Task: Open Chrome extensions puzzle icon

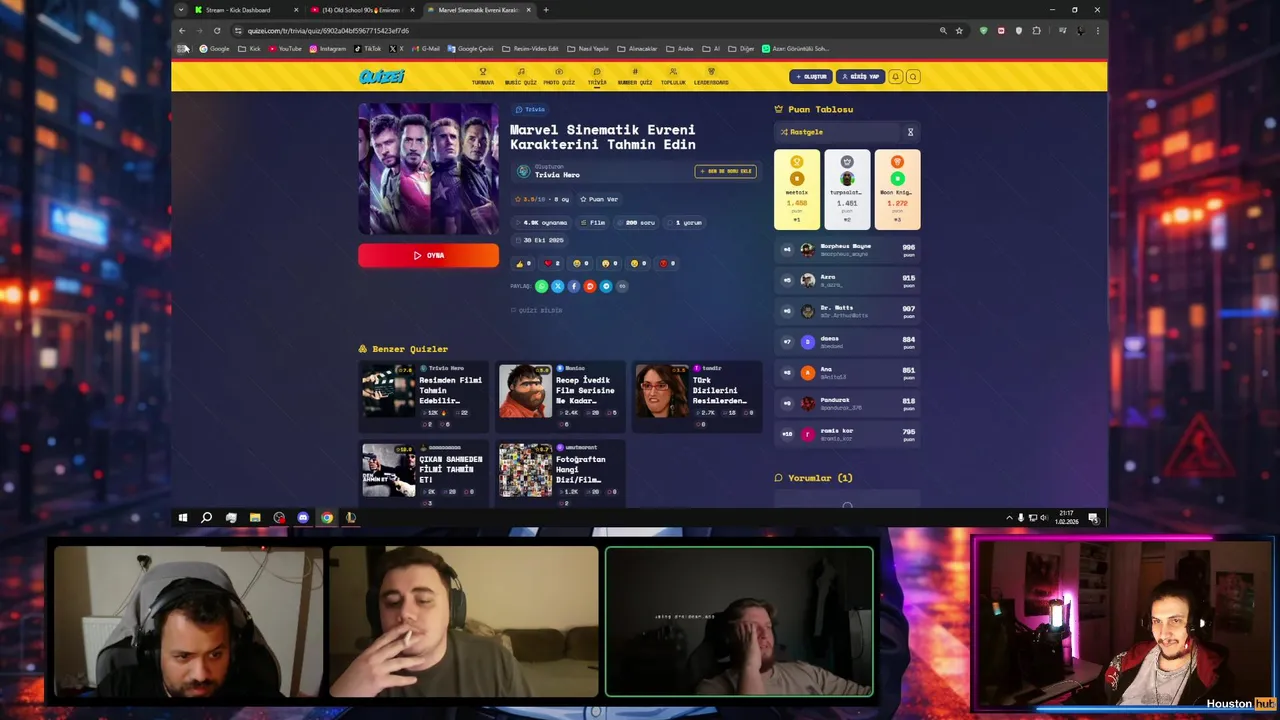Action: click(x=1036, y=30)
